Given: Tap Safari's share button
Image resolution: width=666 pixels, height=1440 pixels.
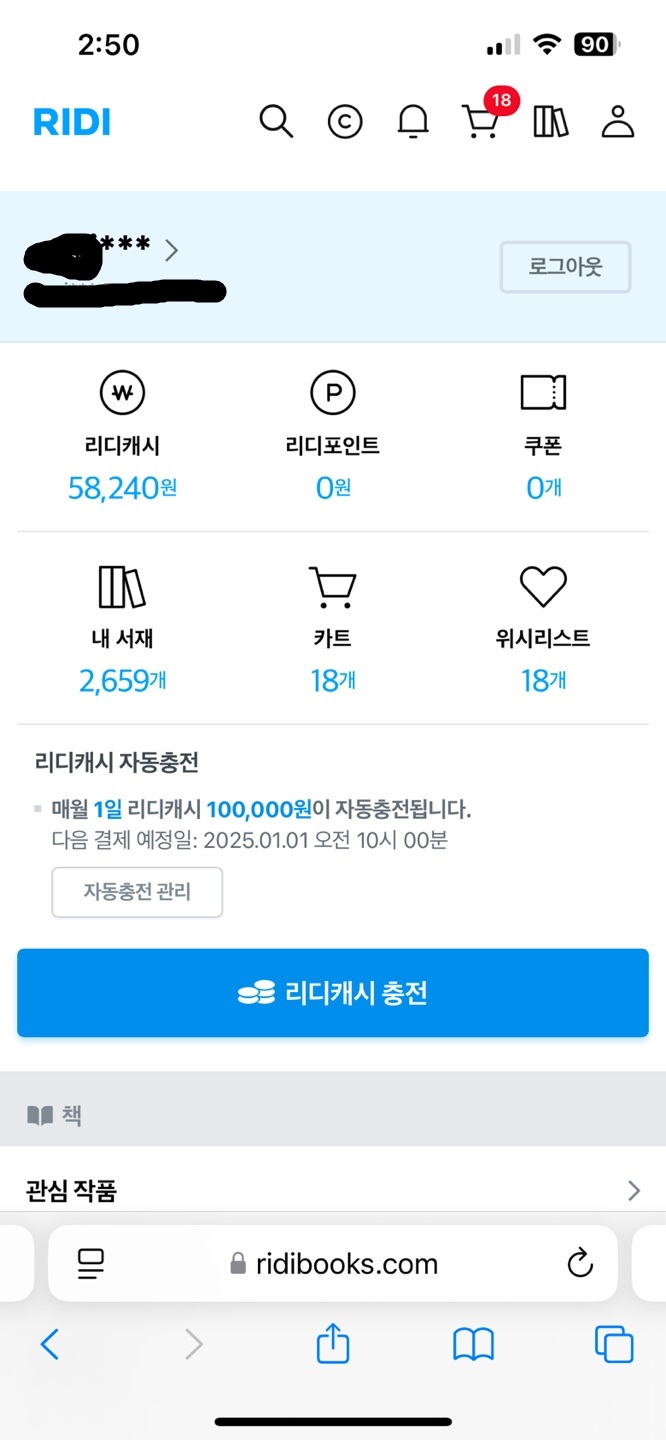Looking at the screenshot, I should click(333, 1345).
